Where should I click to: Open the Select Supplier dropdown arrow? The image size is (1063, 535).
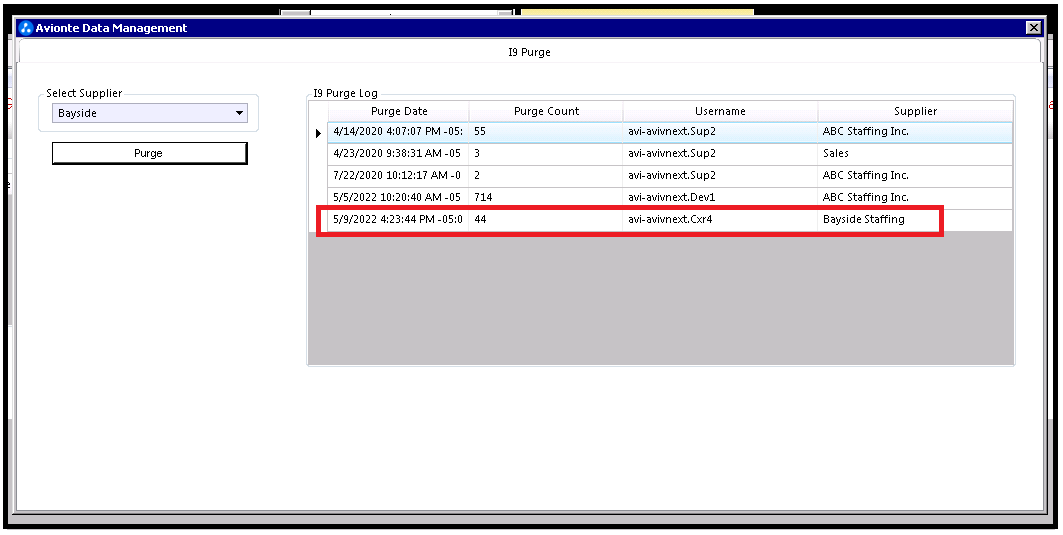pos(239,113)
